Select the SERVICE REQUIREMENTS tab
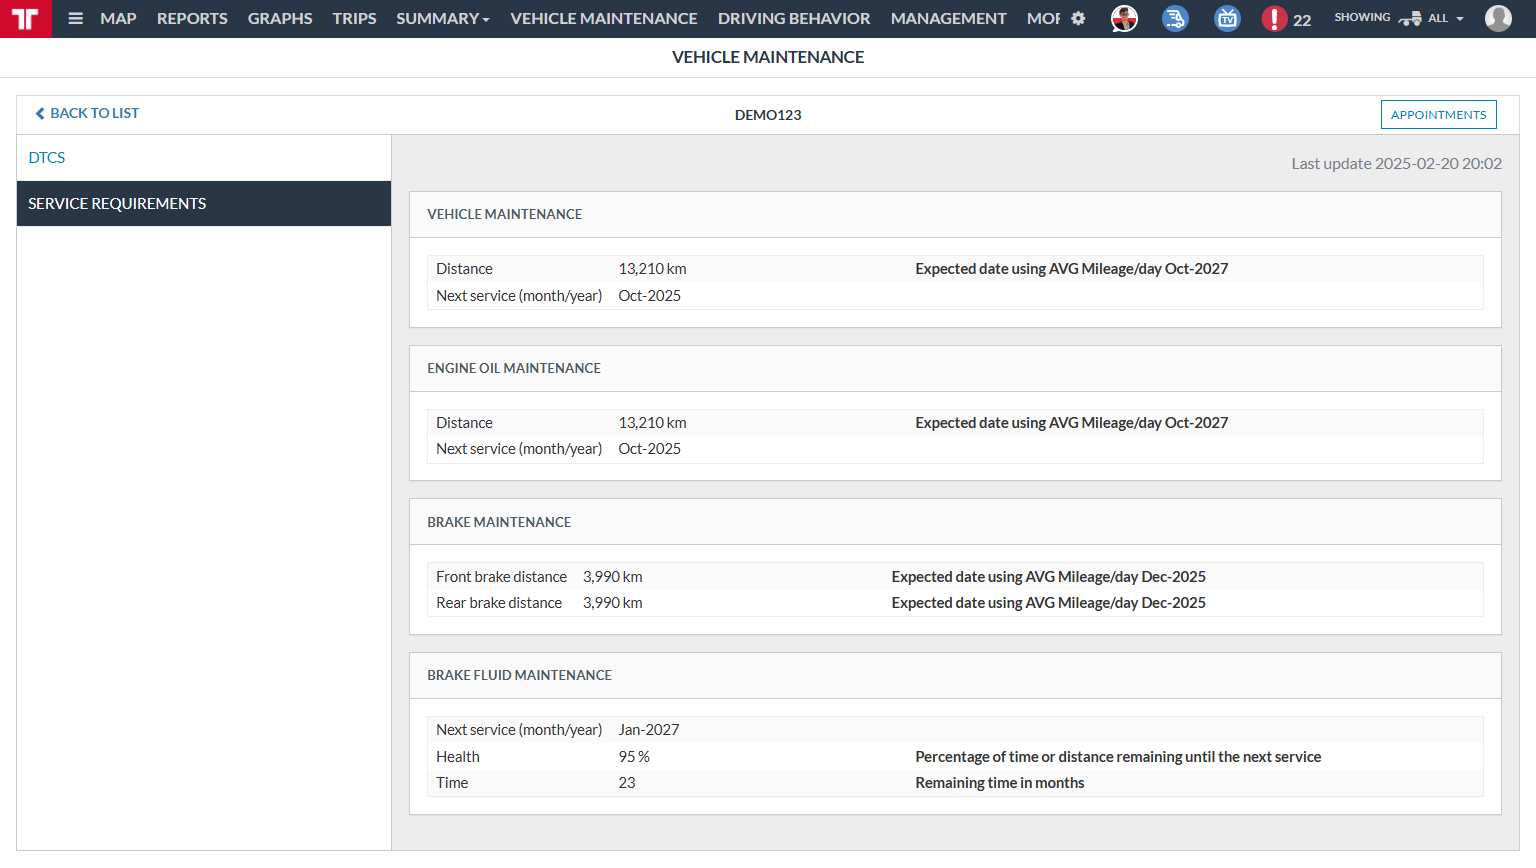Image resolution: width=1536 pixels, height=868 pixels. point(117,204)
